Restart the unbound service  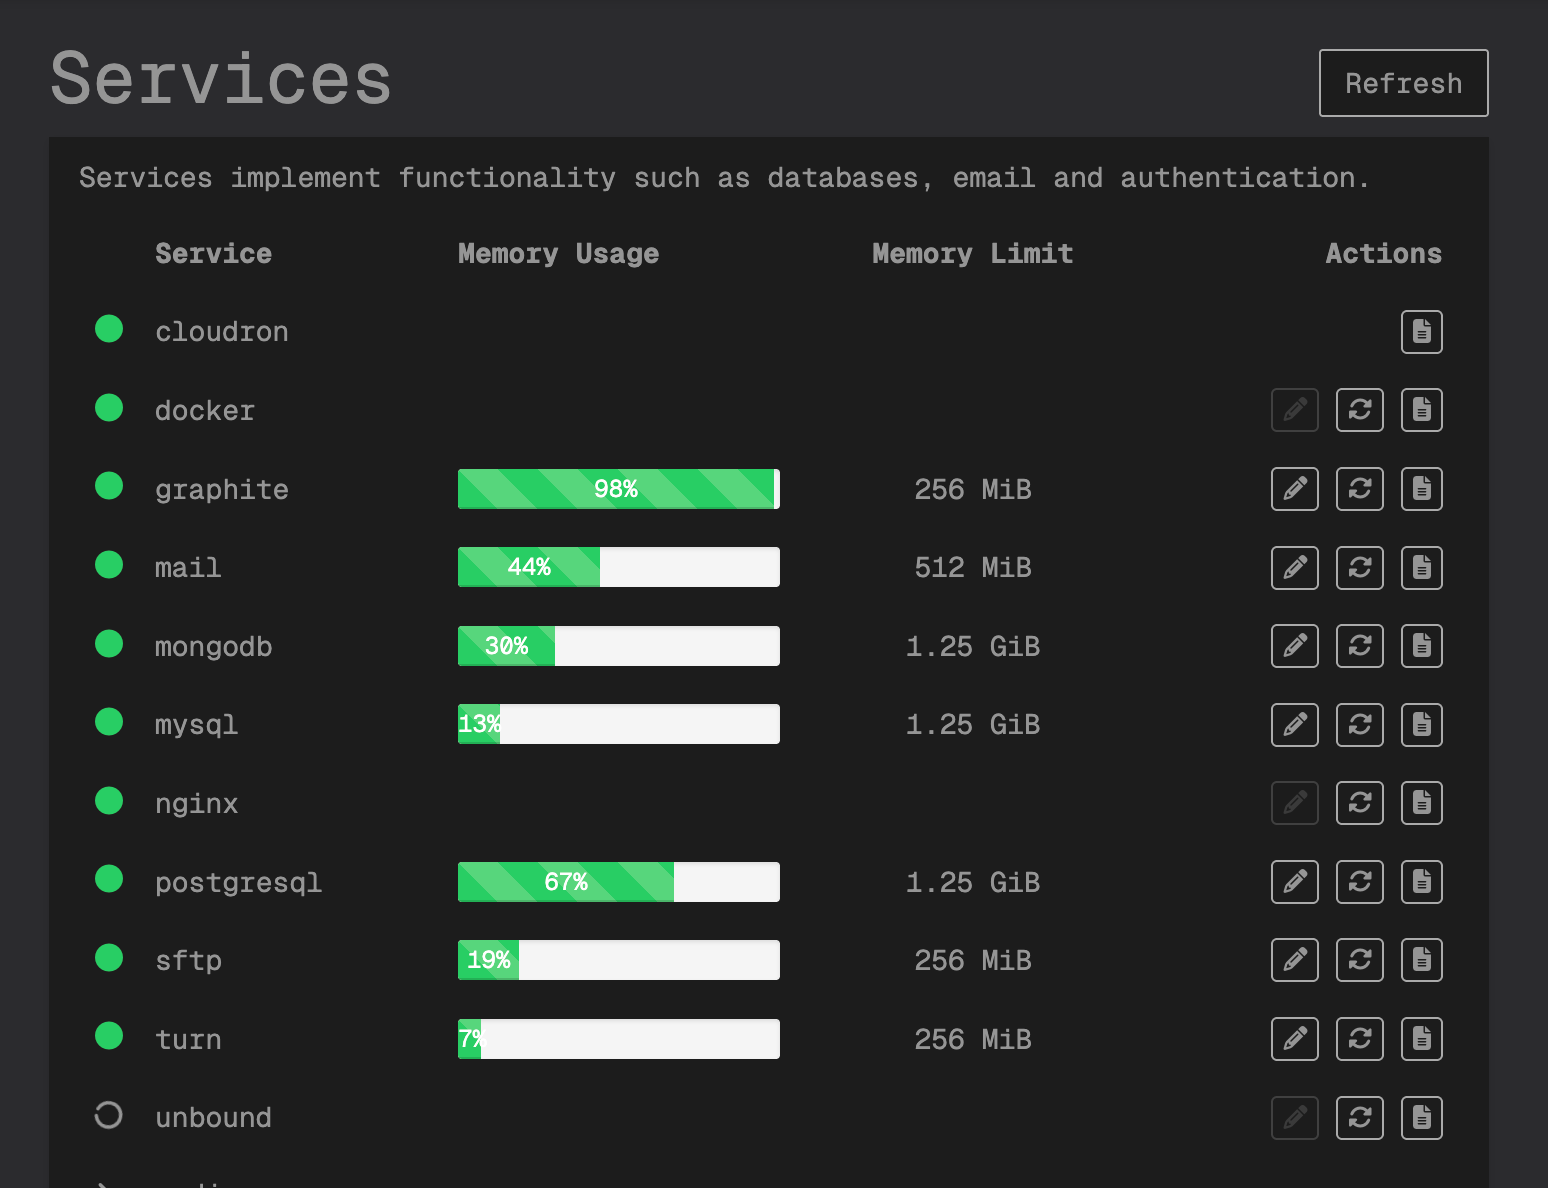pos(1359,1118)
